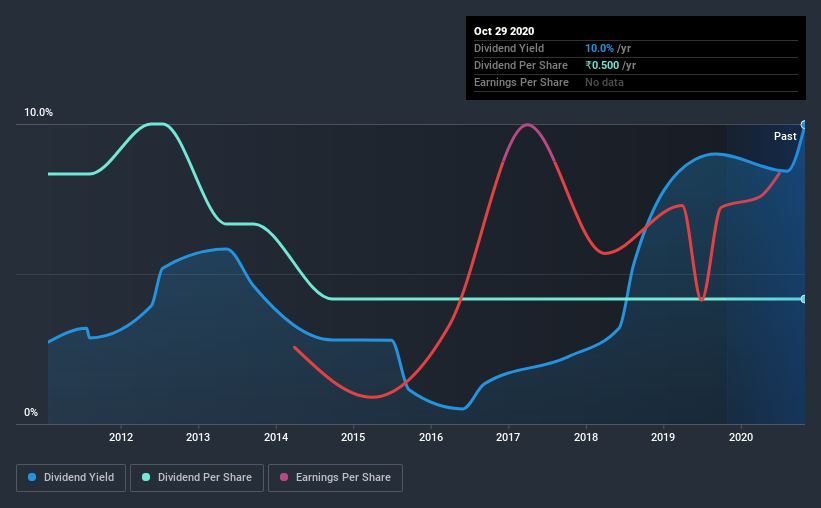Click the blue Dividend Yield legend dot
This screenshot has height=508, width=821.
[x=32, y=477]
